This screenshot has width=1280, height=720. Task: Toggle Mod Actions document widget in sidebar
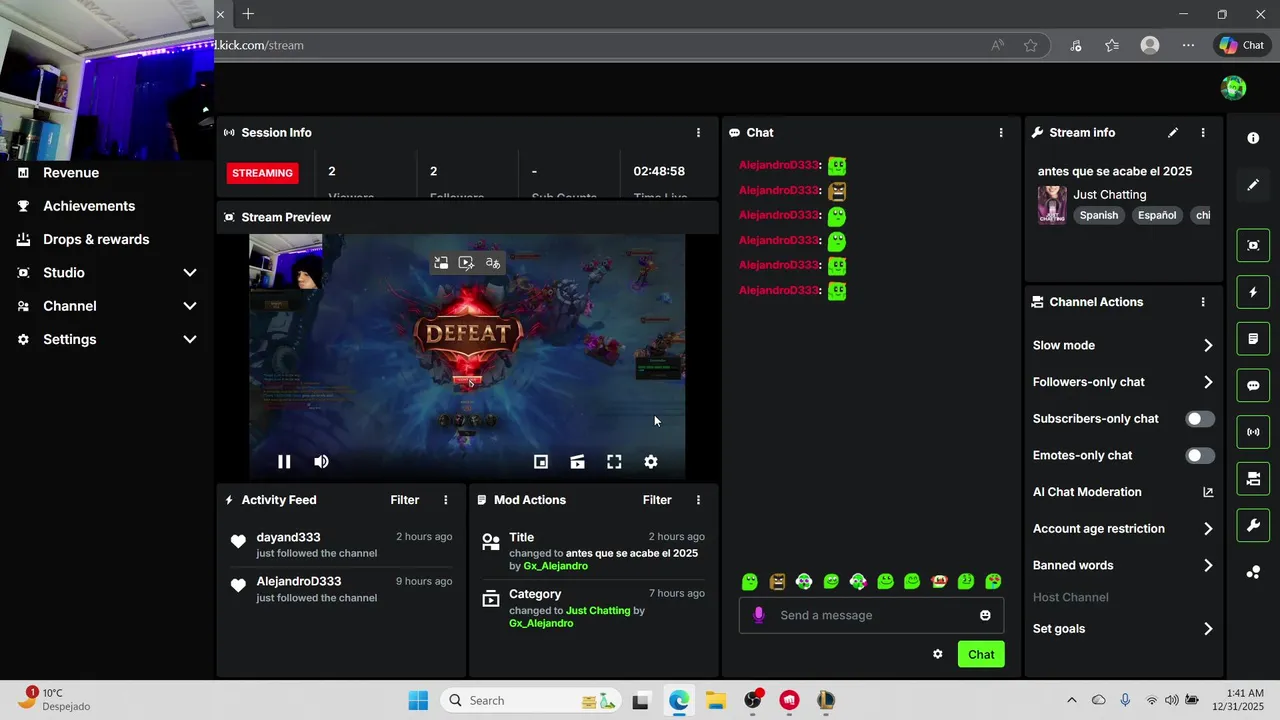pyautogui.click(x=1253, y=339)
